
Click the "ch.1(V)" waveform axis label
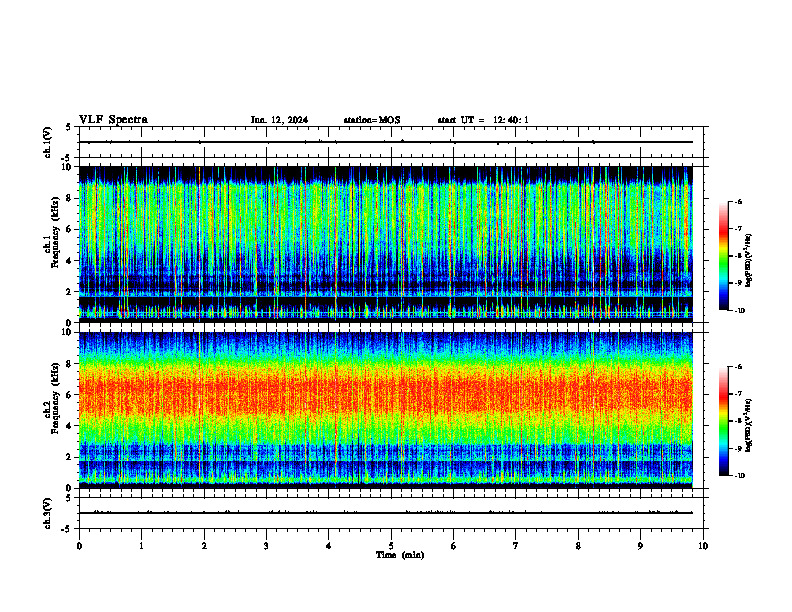(x=48, y=142)
